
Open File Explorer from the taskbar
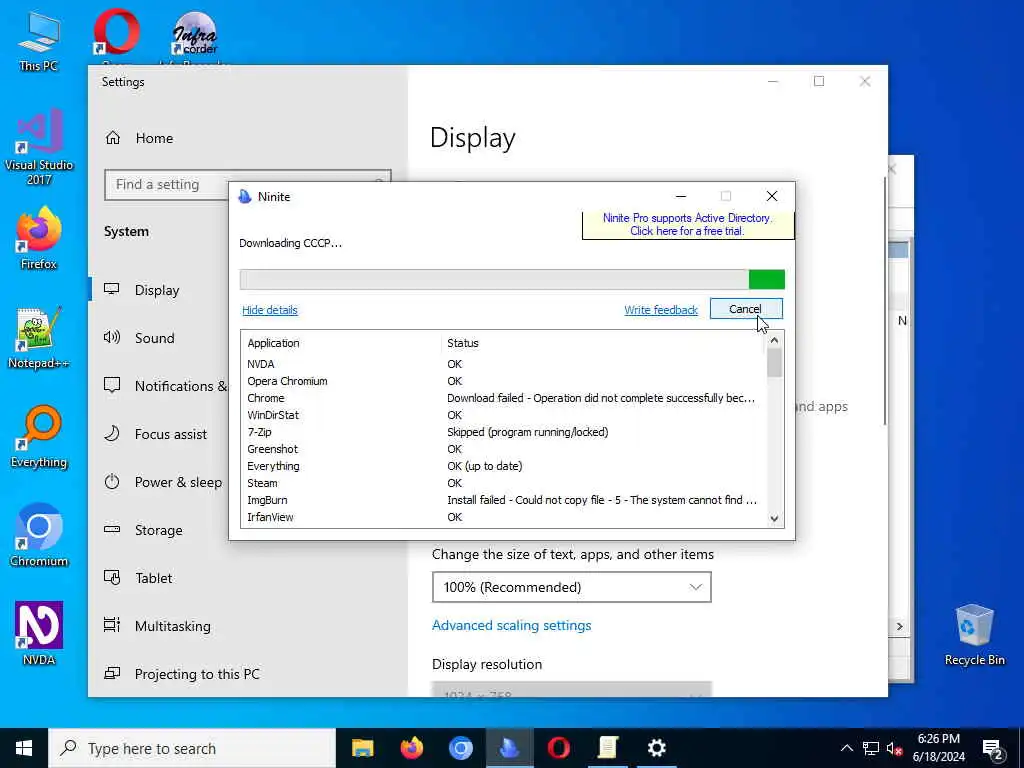pos(362,748)
